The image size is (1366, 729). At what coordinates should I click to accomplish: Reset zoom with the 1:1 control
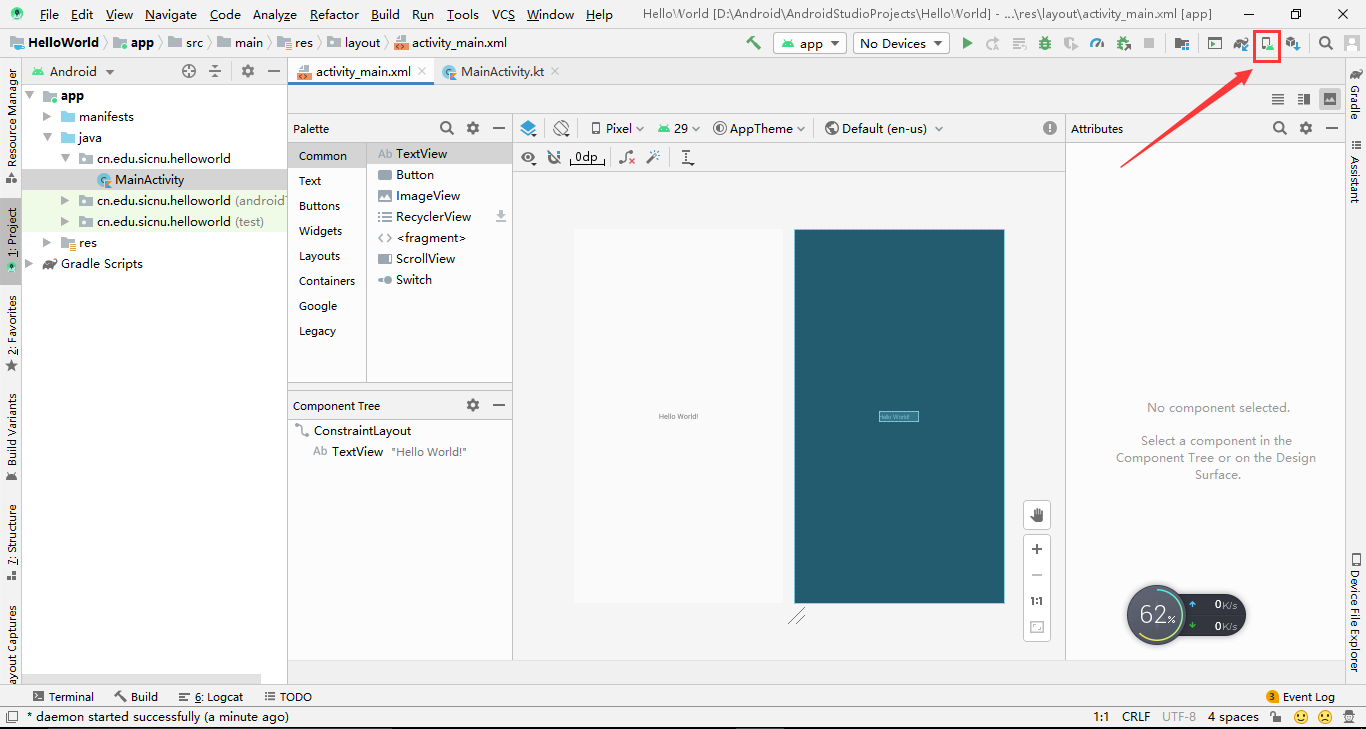1036,600
